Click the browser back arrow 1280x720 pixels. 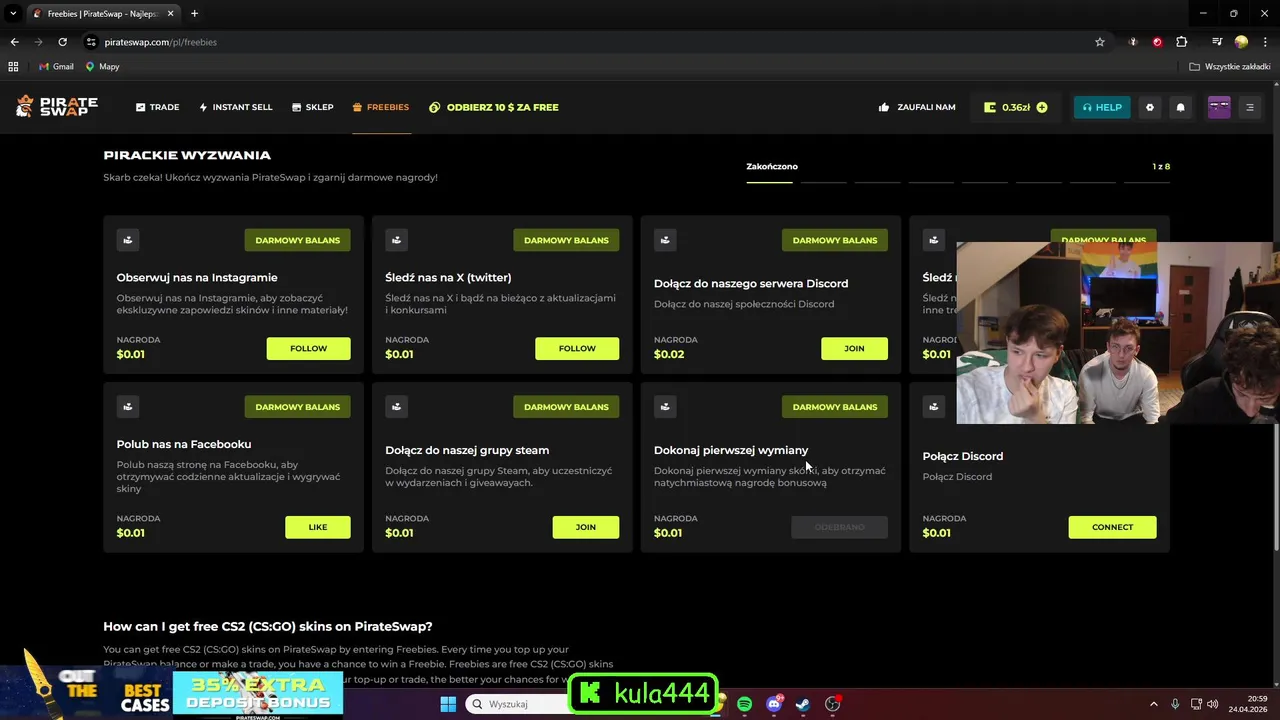[14, 42]
